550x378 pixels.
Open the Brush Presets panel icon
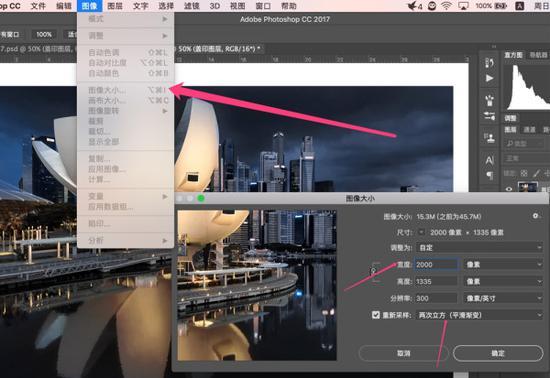click(x=489, y=100)
